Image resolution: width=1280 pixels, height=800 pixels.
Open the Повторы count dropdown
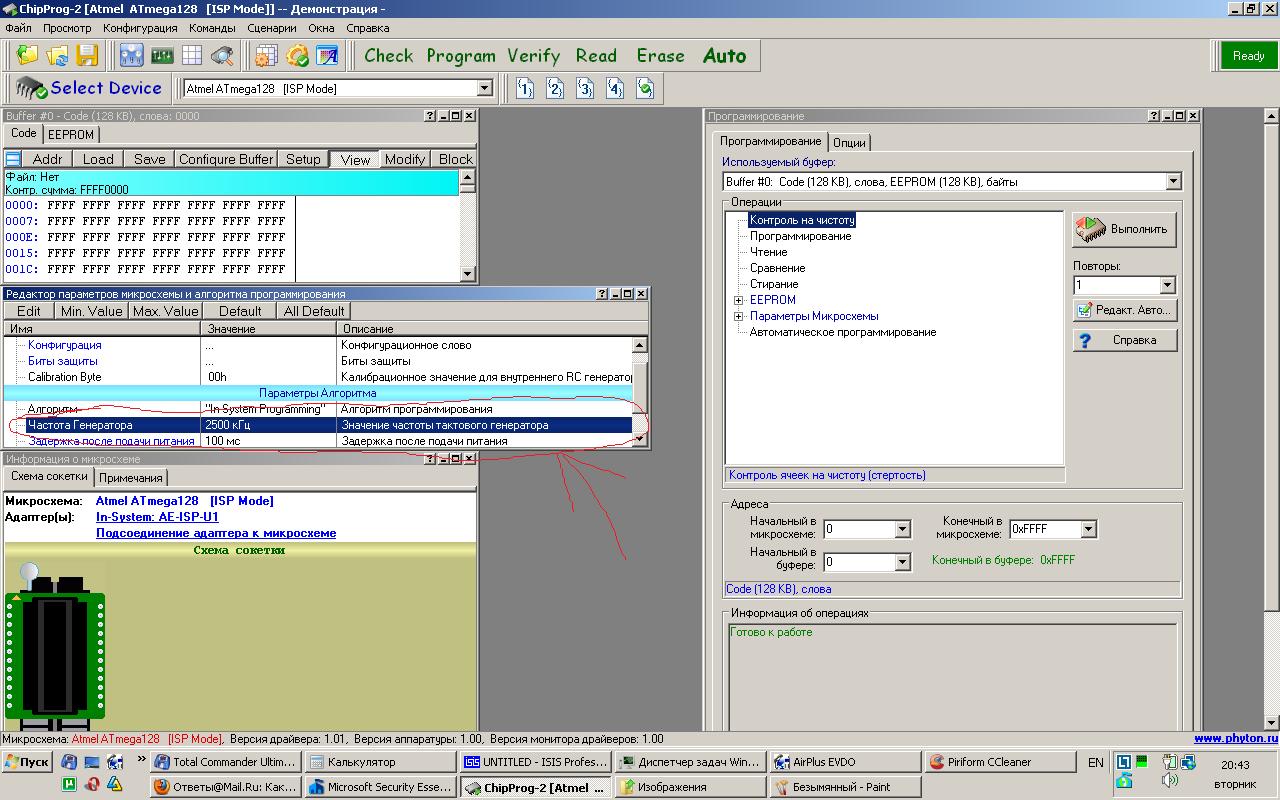tap(1167, 285)
